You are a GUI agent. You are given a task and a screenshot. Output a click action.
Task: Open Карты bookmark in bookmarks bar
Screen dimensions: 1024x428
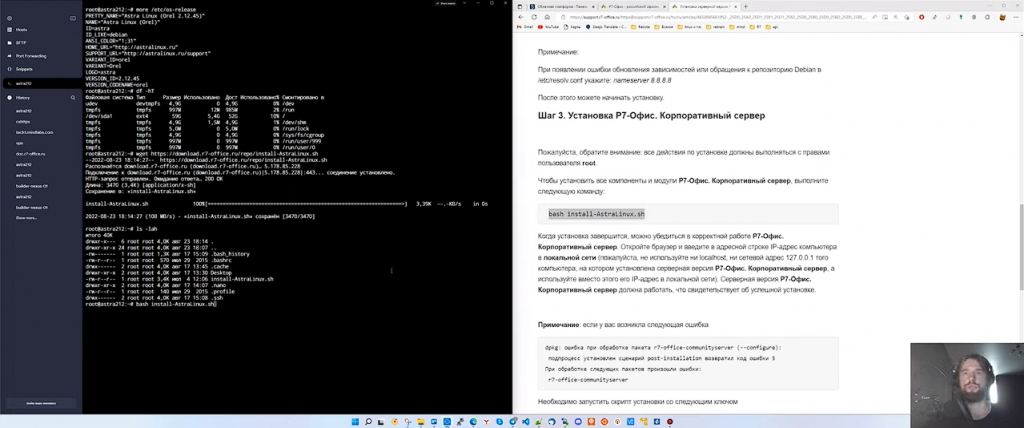point(572,27)
